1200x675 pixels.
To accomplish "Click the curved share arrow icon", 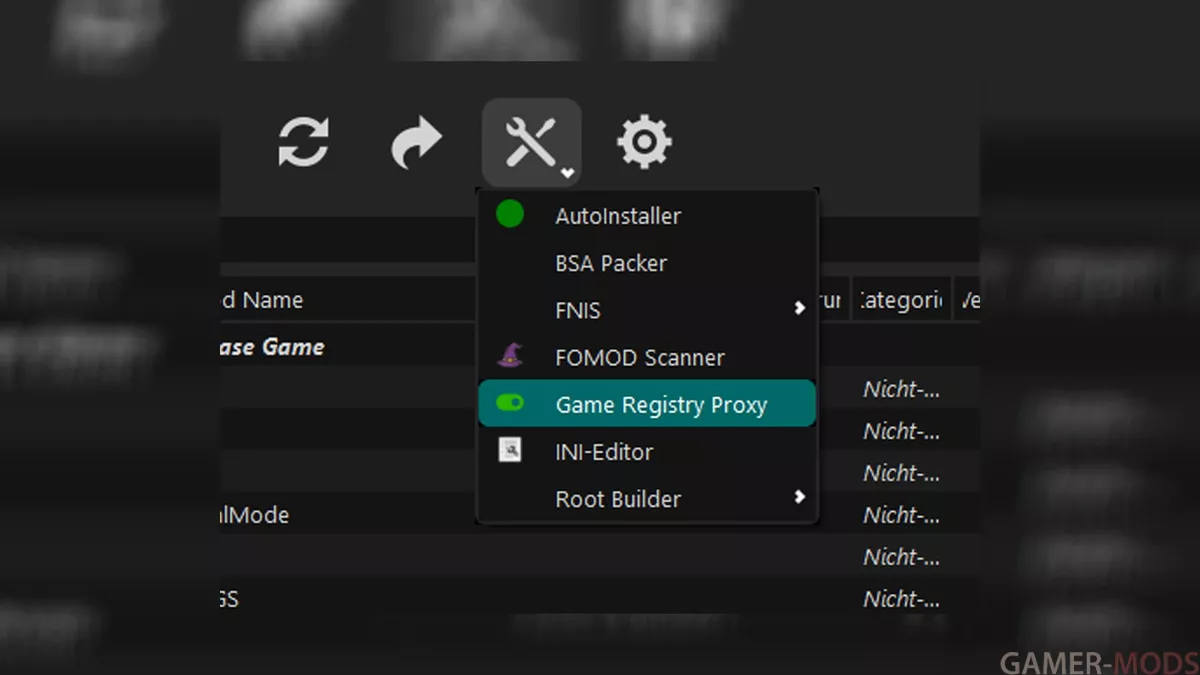I will point(416,142).
